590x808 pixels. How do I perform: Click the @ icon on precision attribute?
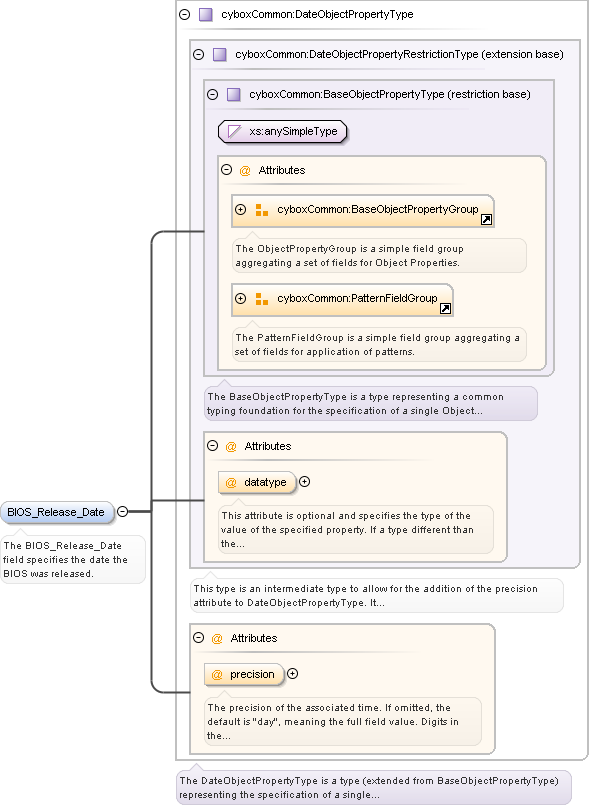(217, 675)
